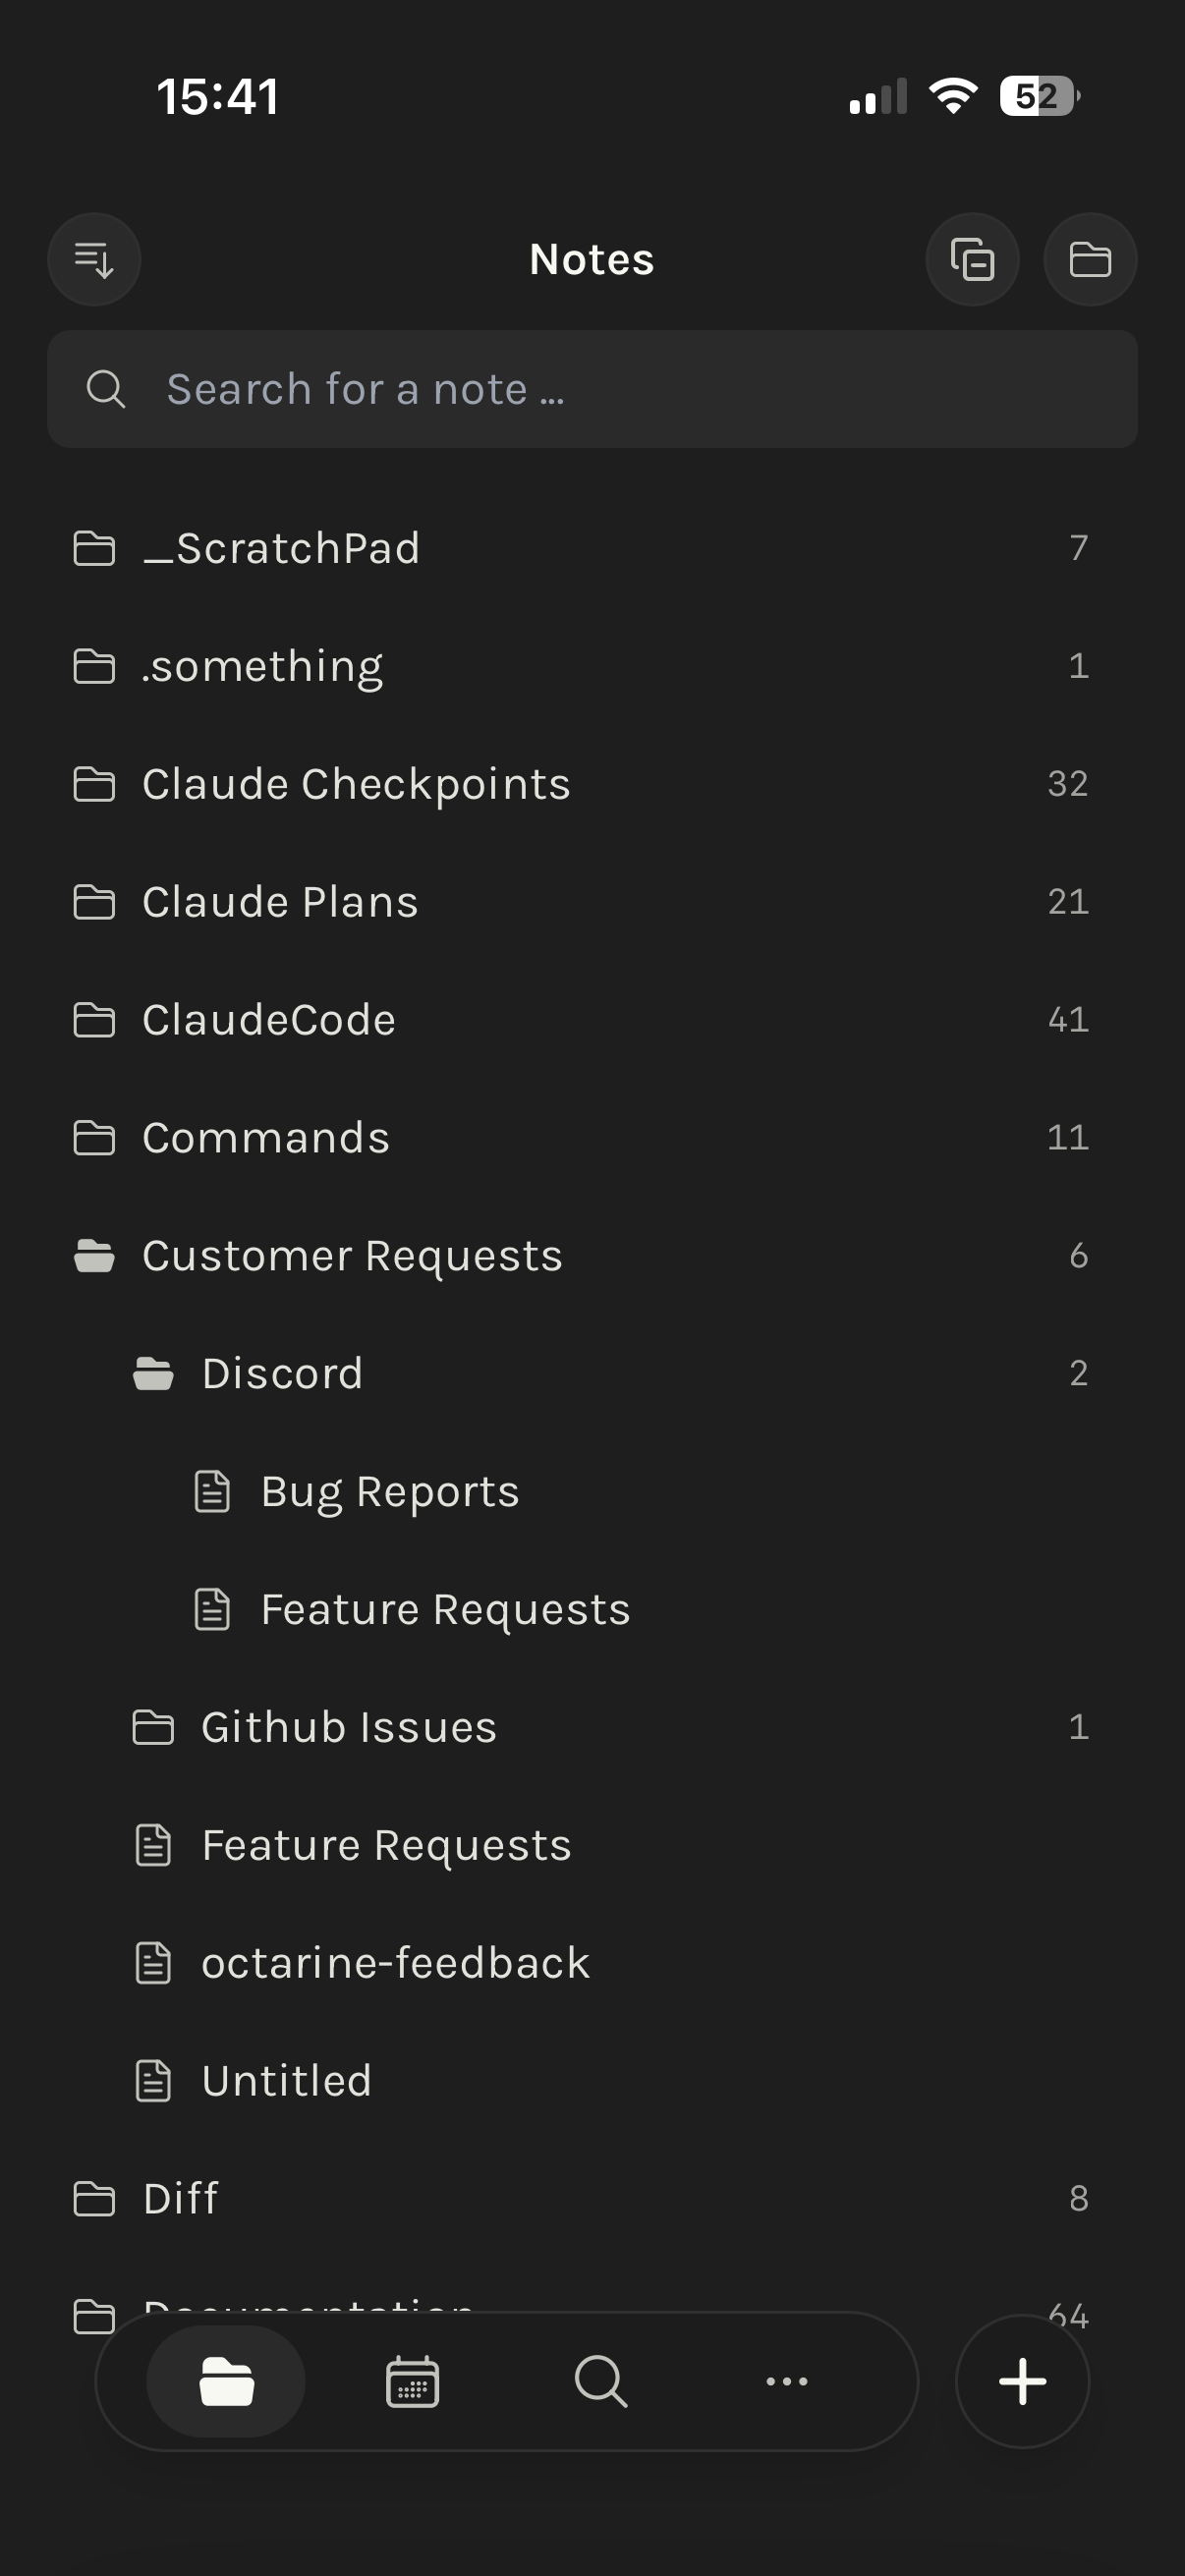The image size is (1185, 2576).
Task: Collapse the Customer Requests folder
Action: pos(352,1256)
